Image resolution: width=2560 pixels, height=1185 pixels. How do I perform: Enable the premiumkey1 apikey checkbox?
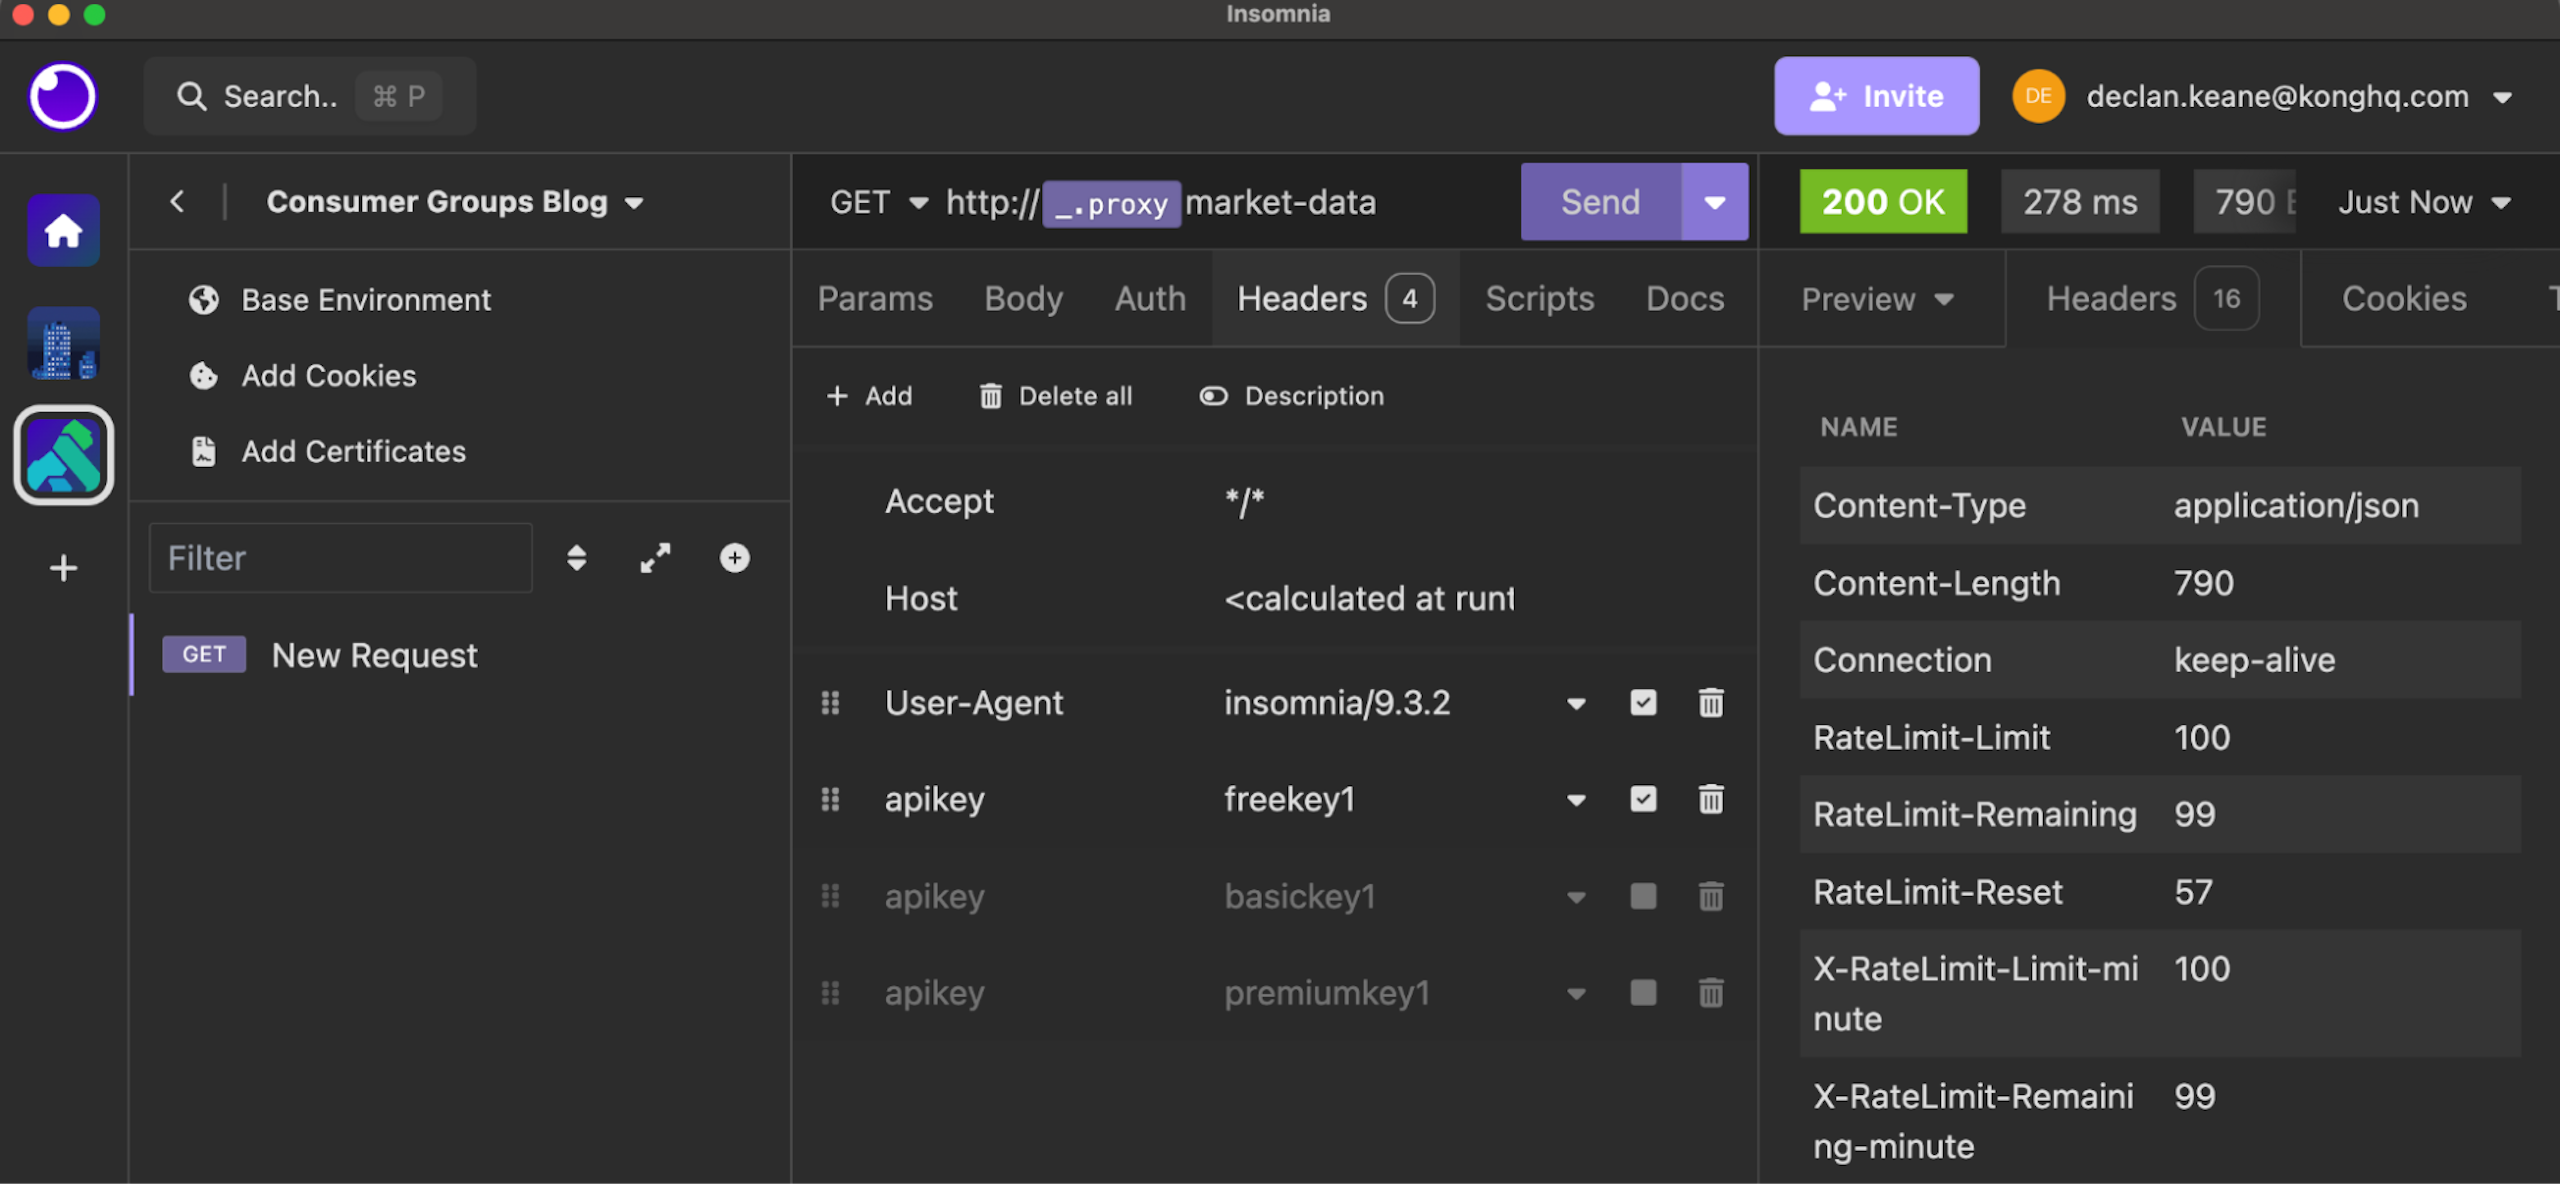[x=1642, y=993]
